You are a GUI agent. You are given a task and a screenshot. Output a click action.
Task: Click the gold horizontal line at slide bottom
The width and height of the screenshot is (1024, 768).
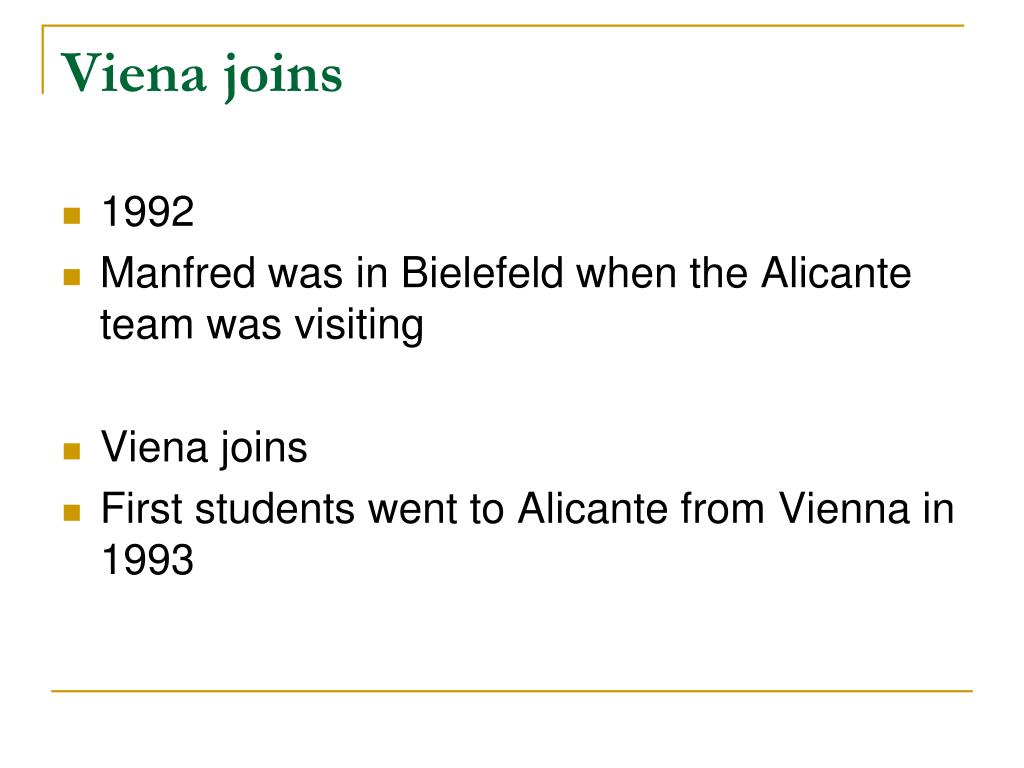pyautogui.click(x=512, y=690)
